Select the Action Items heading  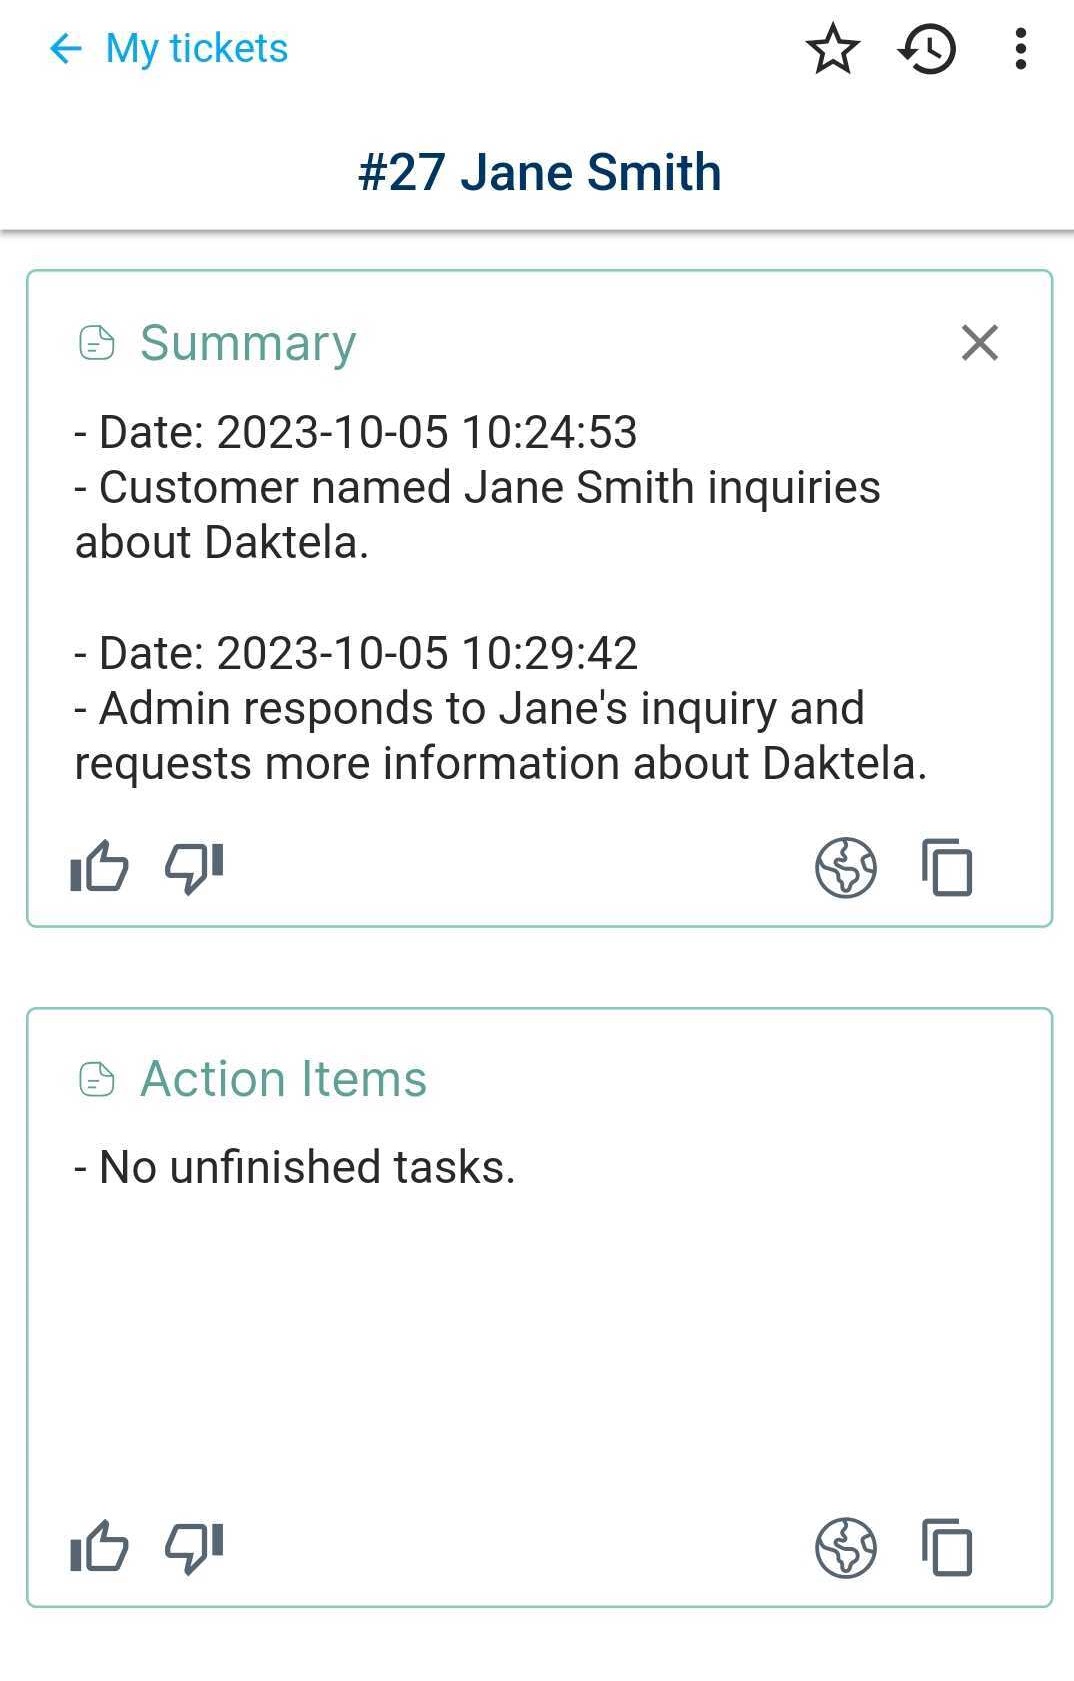[284, 1079]
